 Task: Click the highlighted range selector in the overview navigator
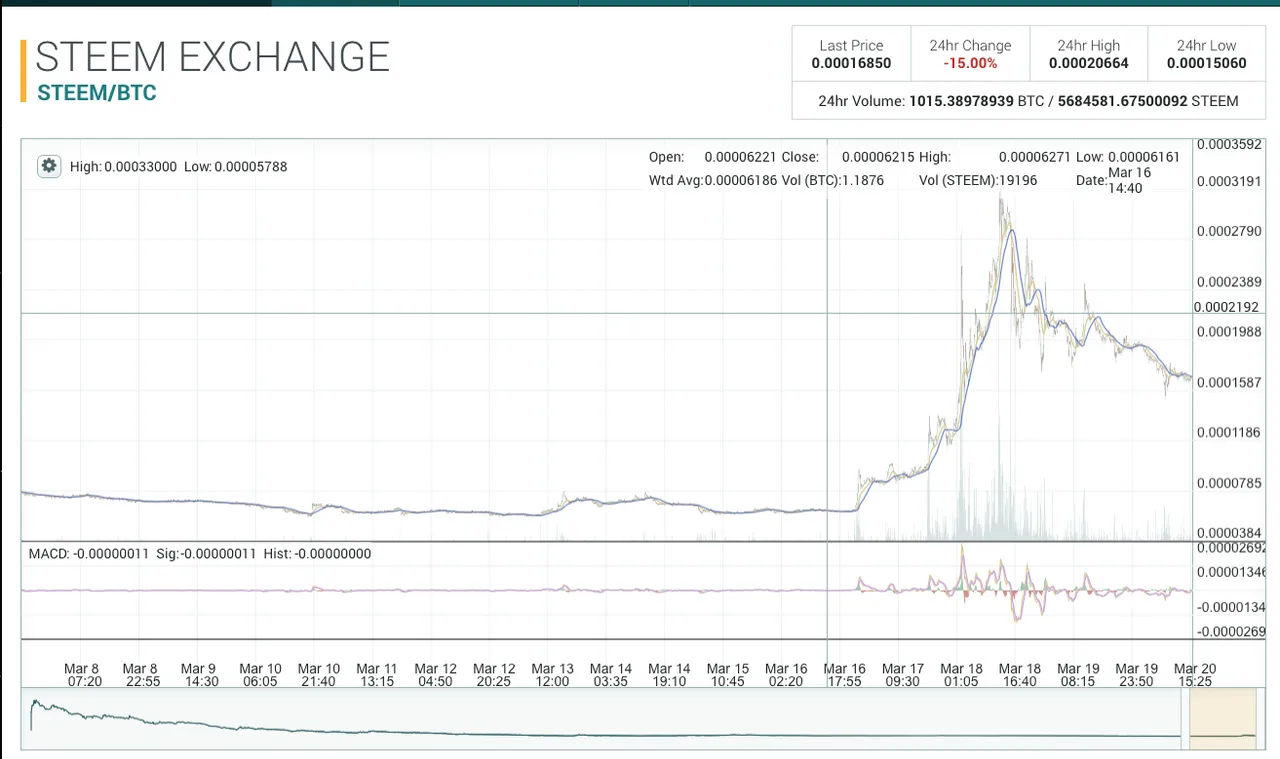pyautogui.click(x=1221, y=718)
